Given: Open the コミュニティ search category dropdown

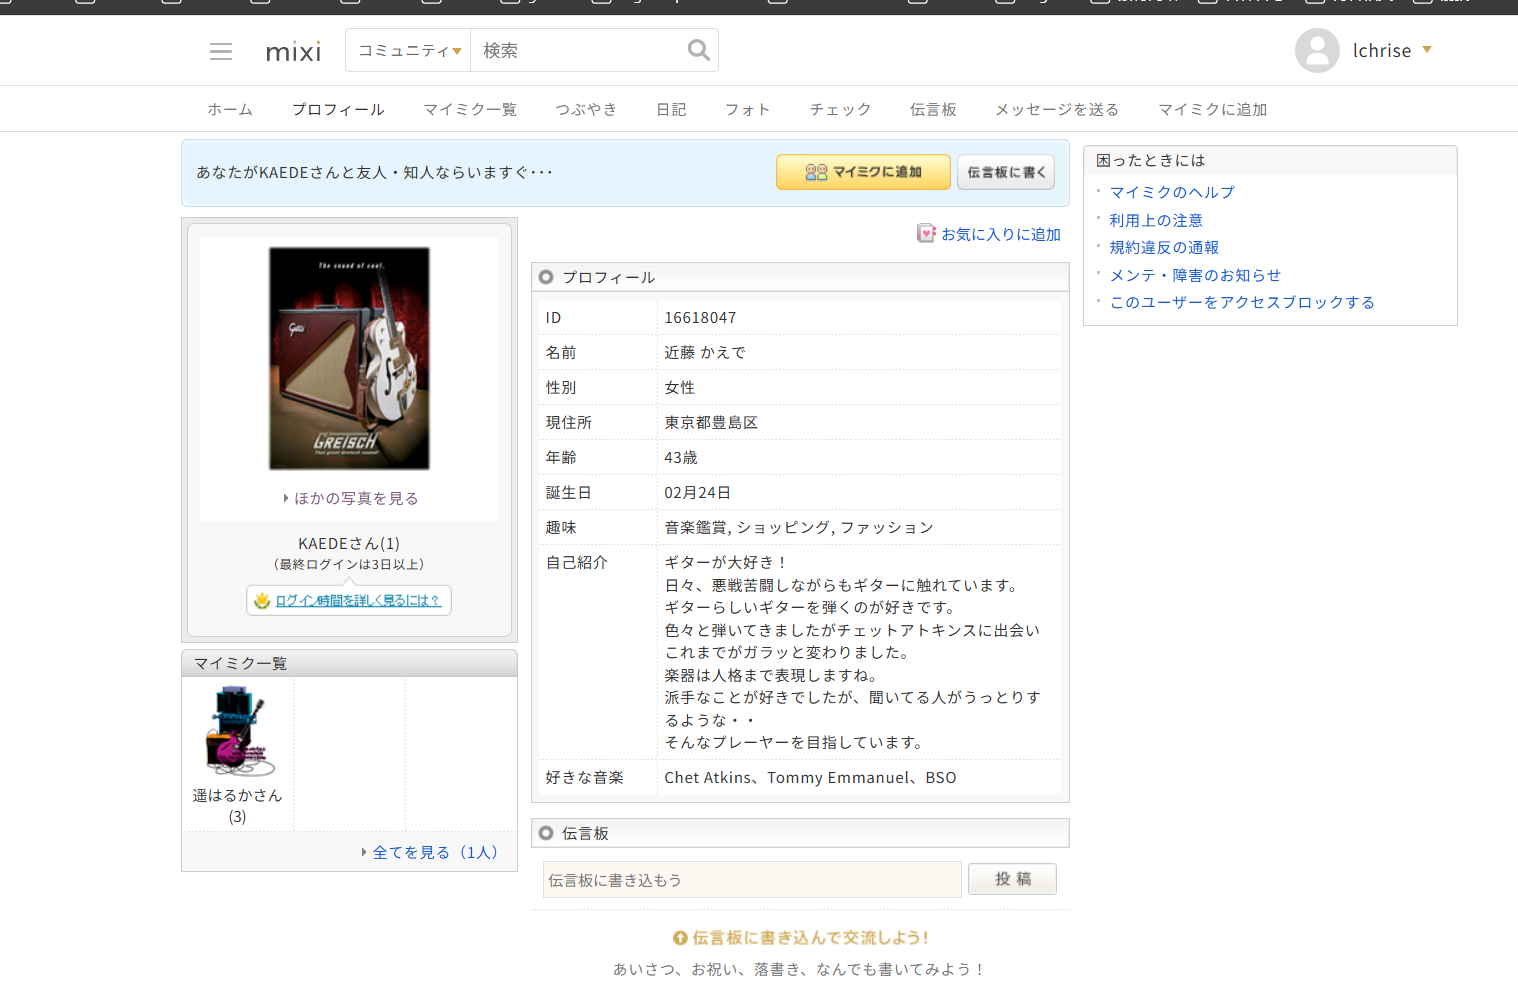Looking at the screenshot, I should (x=409, y=50).
